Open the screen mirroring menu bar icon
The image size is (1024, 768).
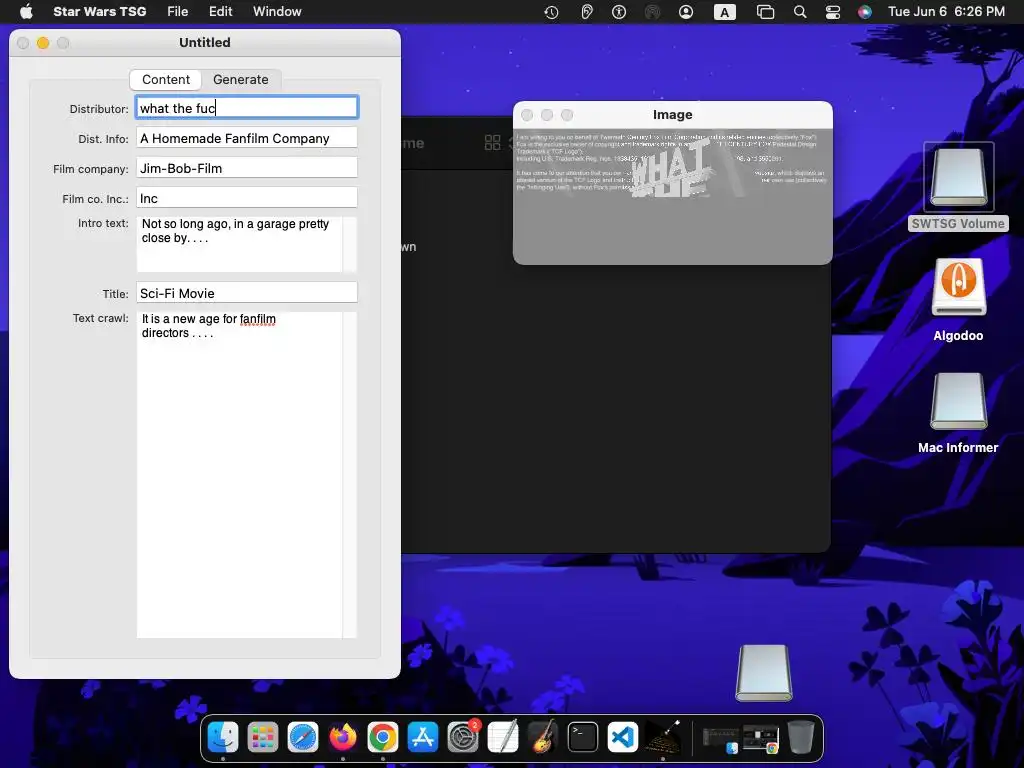765,12
